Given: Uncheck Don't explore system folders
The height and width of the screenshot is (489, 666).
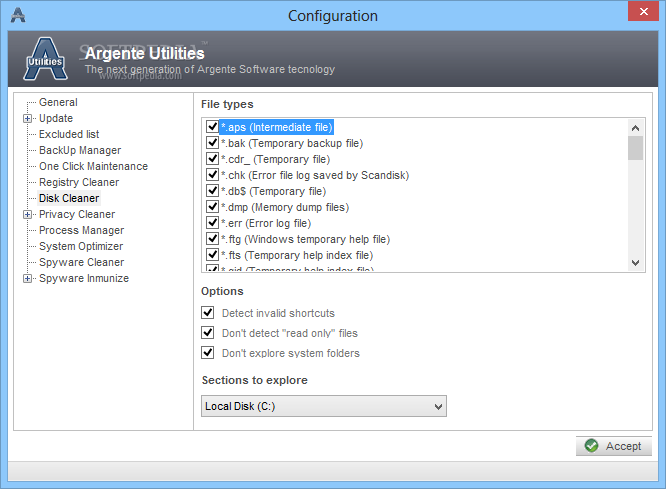Looking at the screenshot, I should click(208, 353).
